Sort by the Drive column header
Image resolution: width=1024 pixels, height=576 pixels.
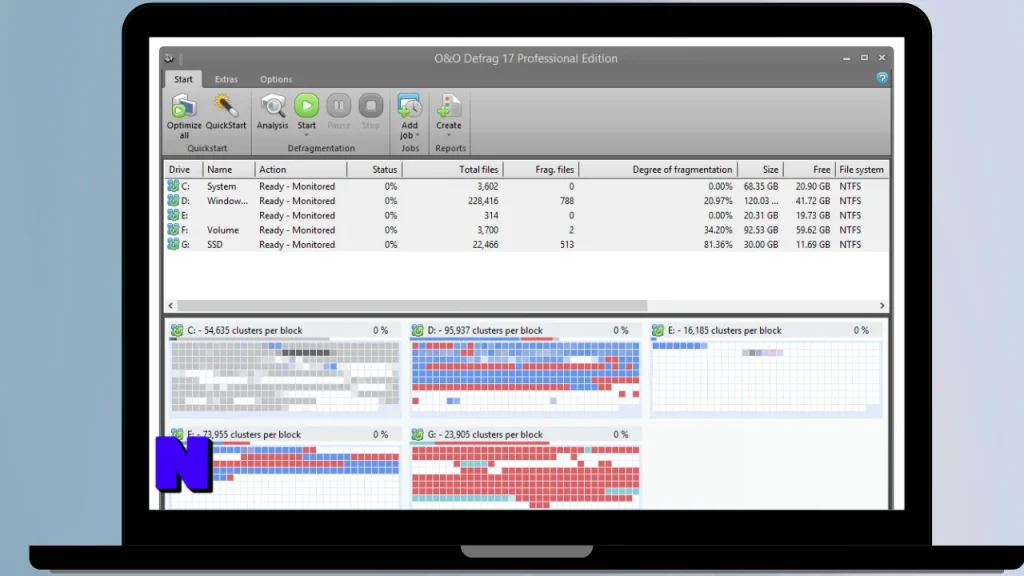point(184,169)
